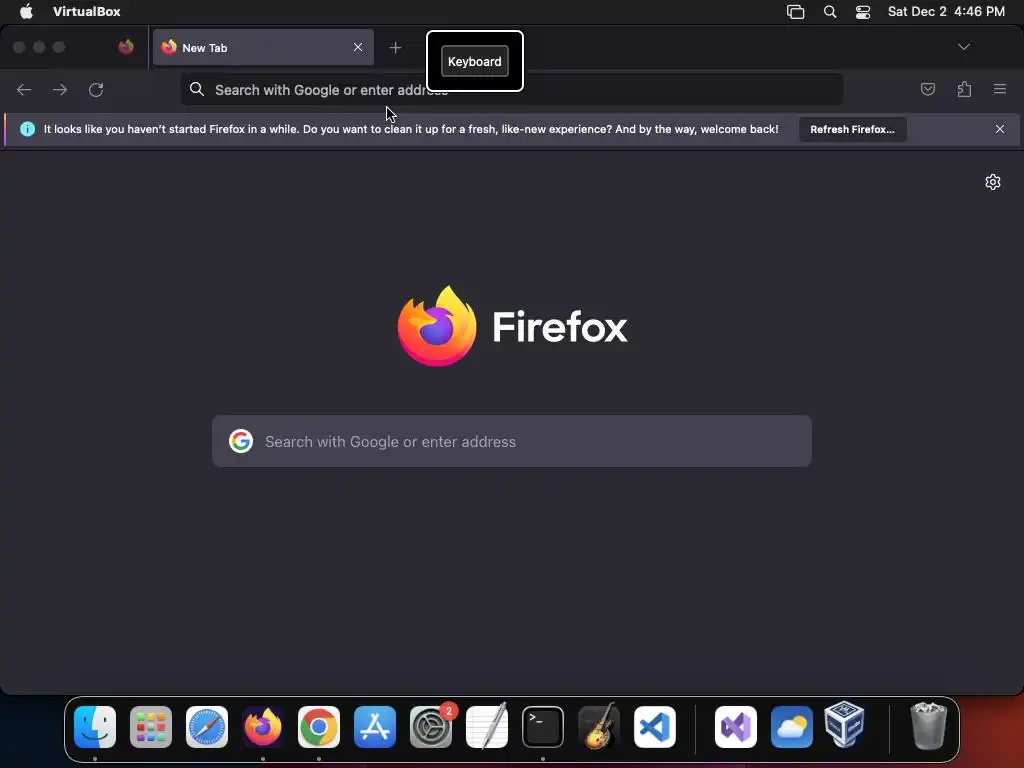Viewport: 1024px width, 768px height.
Task: Open the Firefox hamburger application menu
Action: 1000,89
